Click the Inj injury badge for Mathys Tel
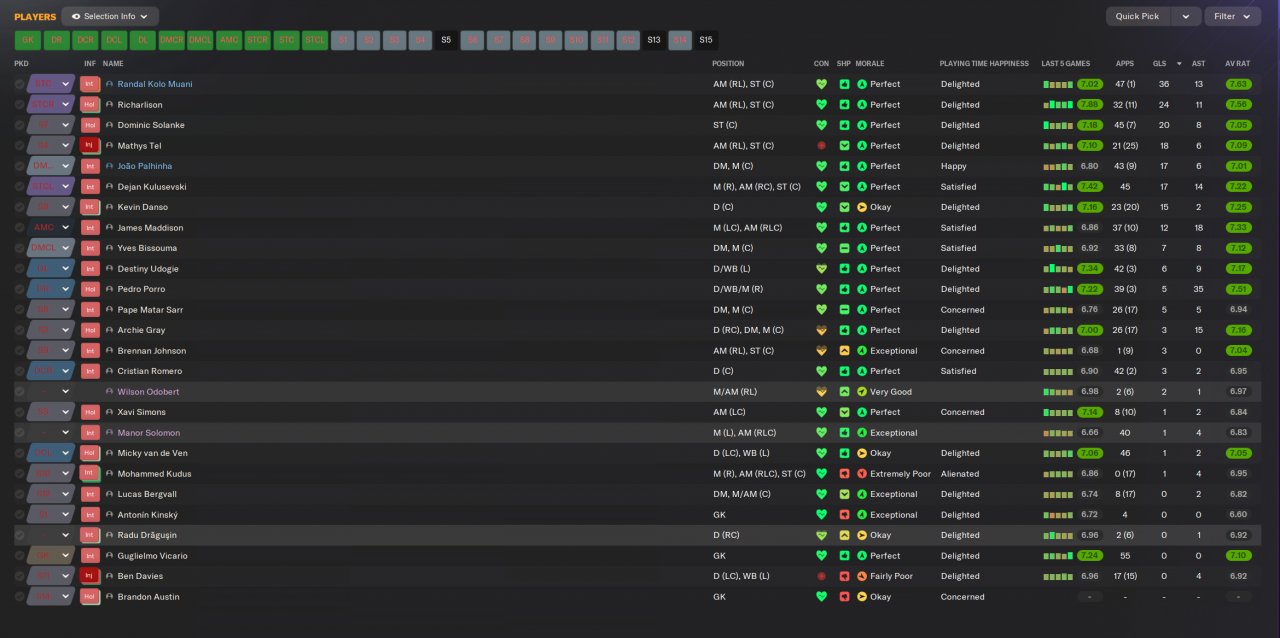 coord(90,146)
